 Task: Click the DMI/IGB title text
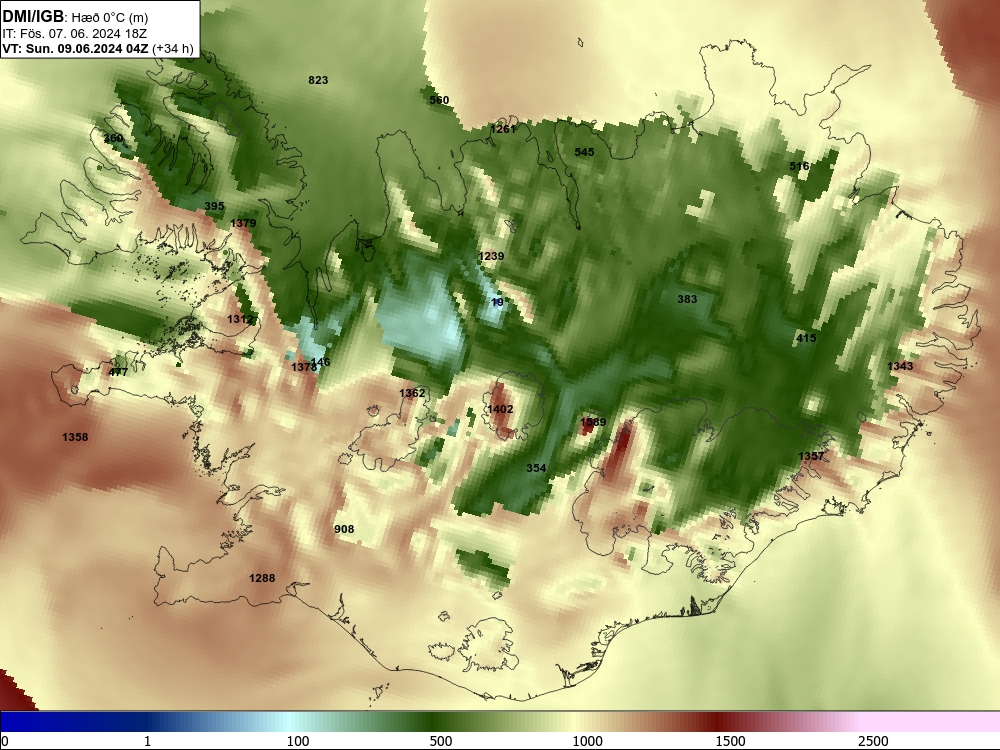pos(33,17)
